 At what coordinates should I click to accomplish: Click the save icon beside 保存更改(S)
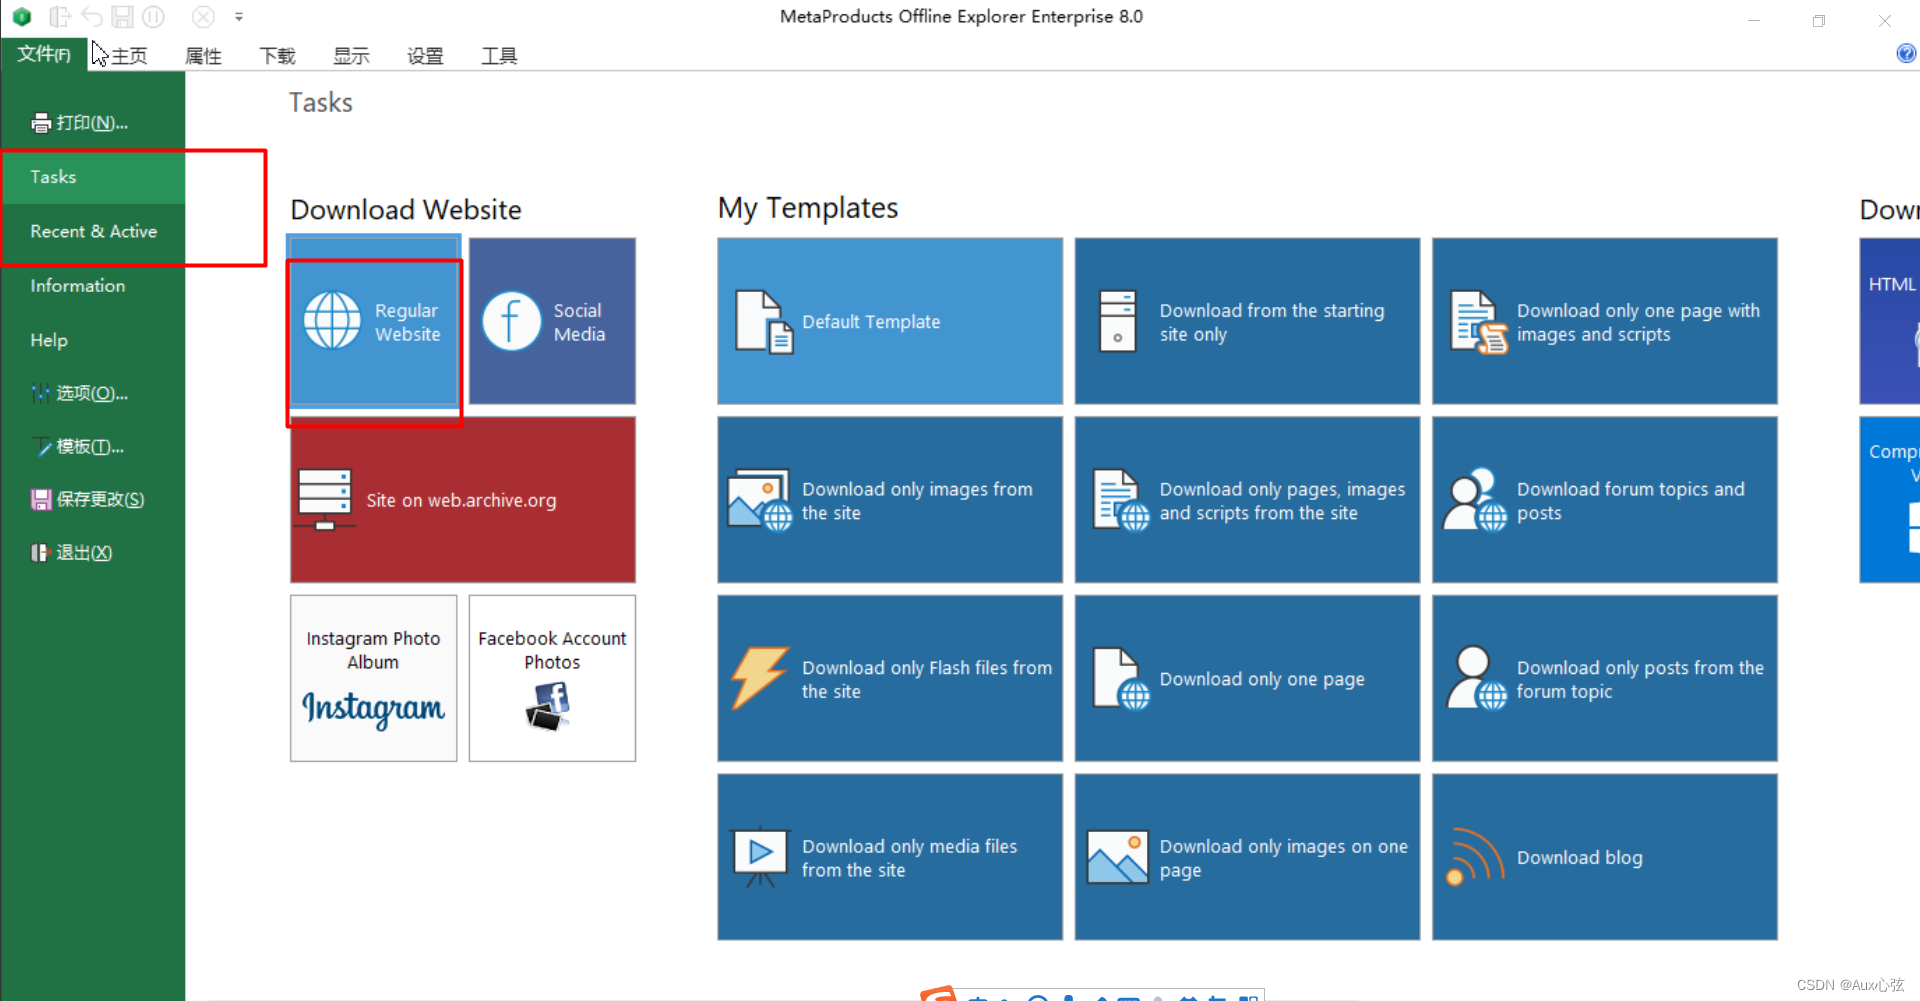pyautogui.click(x=41, y=499)
